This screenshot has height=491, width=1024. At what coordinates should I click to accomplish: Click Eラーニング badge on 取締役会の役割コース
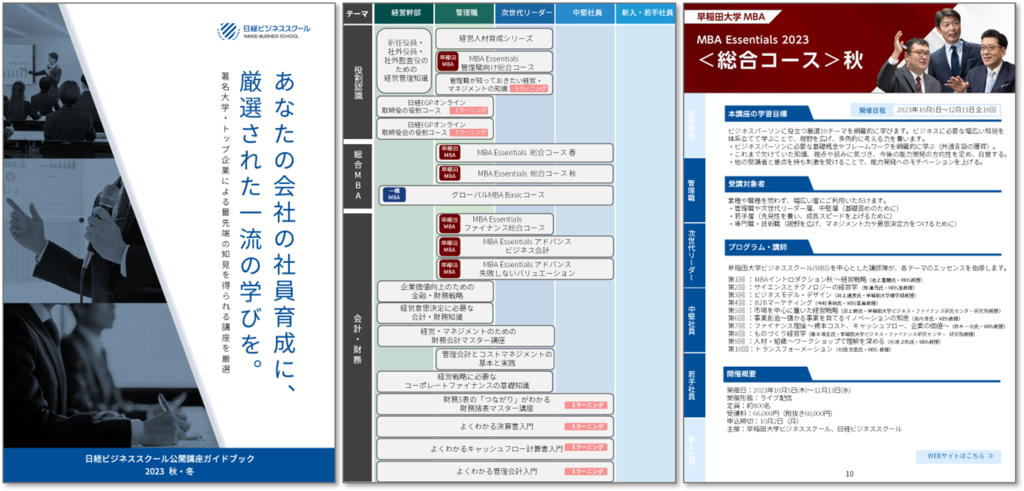click(469, 133)
